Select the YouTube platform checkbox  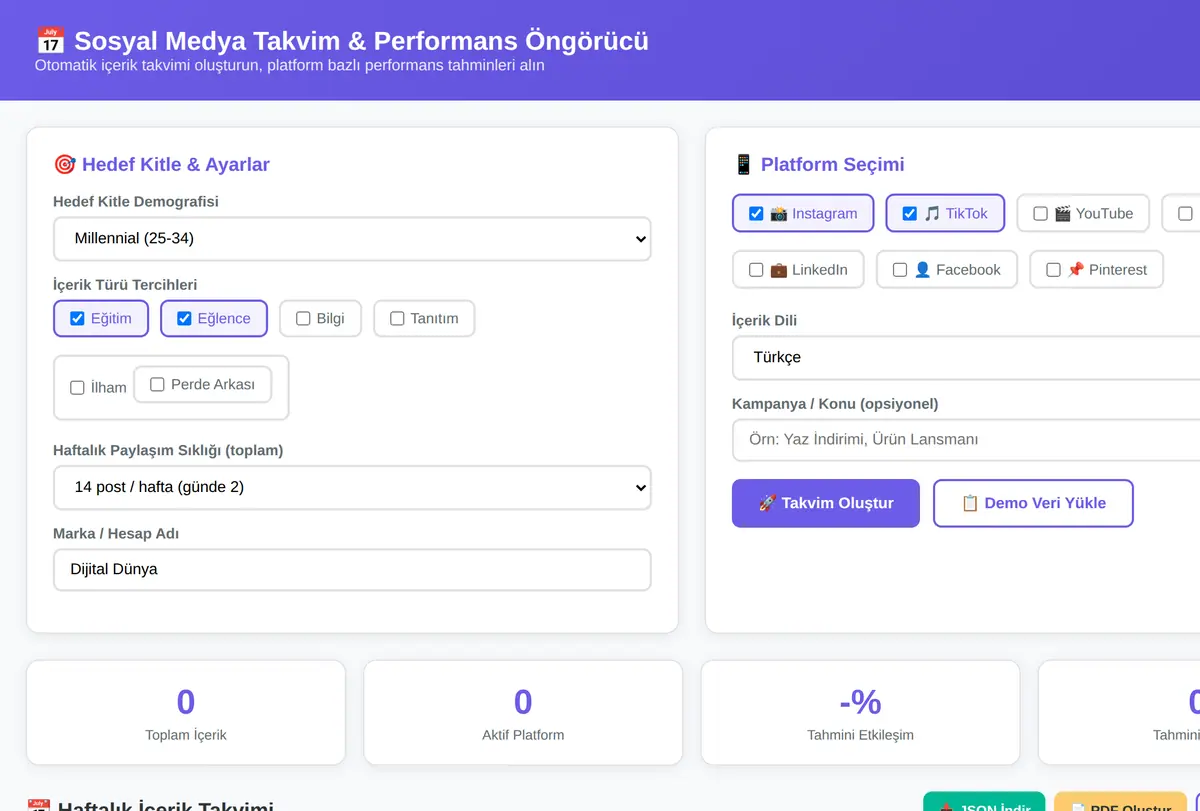(1040, 213)
